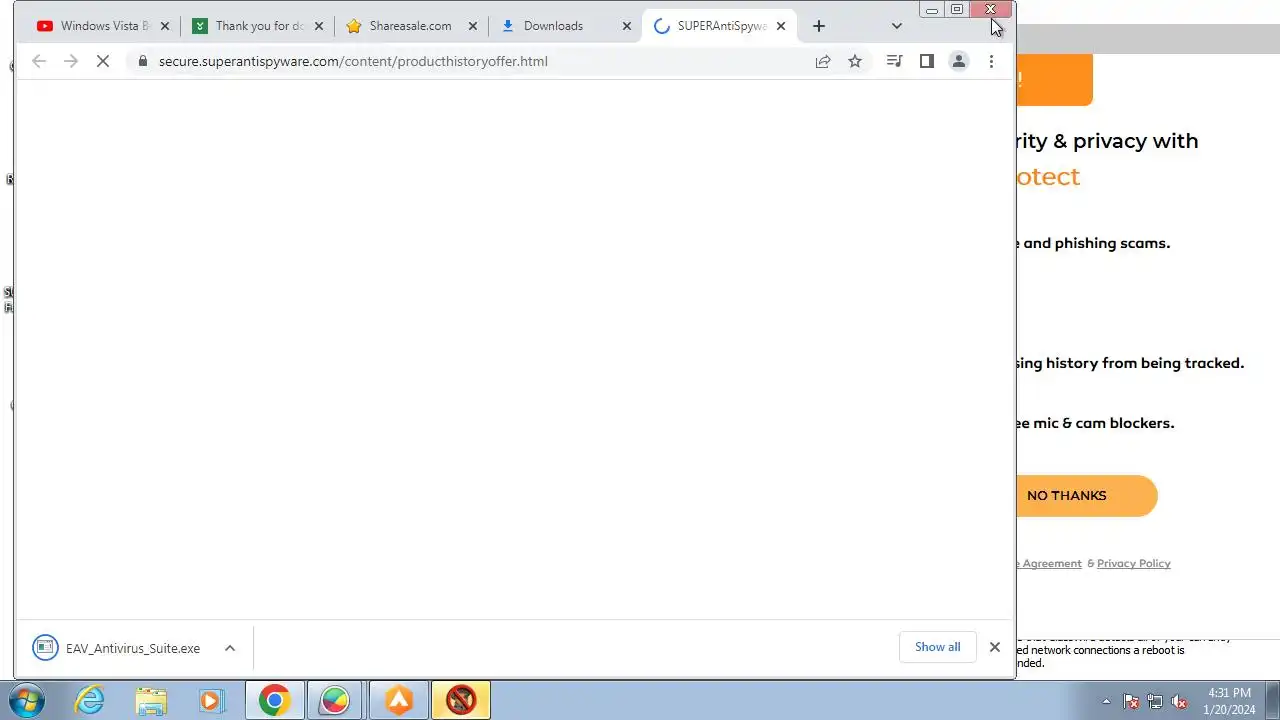Screen dimensions: 1280x720
Task: Dismiss the downloads bar
Action: click(995, 647)
